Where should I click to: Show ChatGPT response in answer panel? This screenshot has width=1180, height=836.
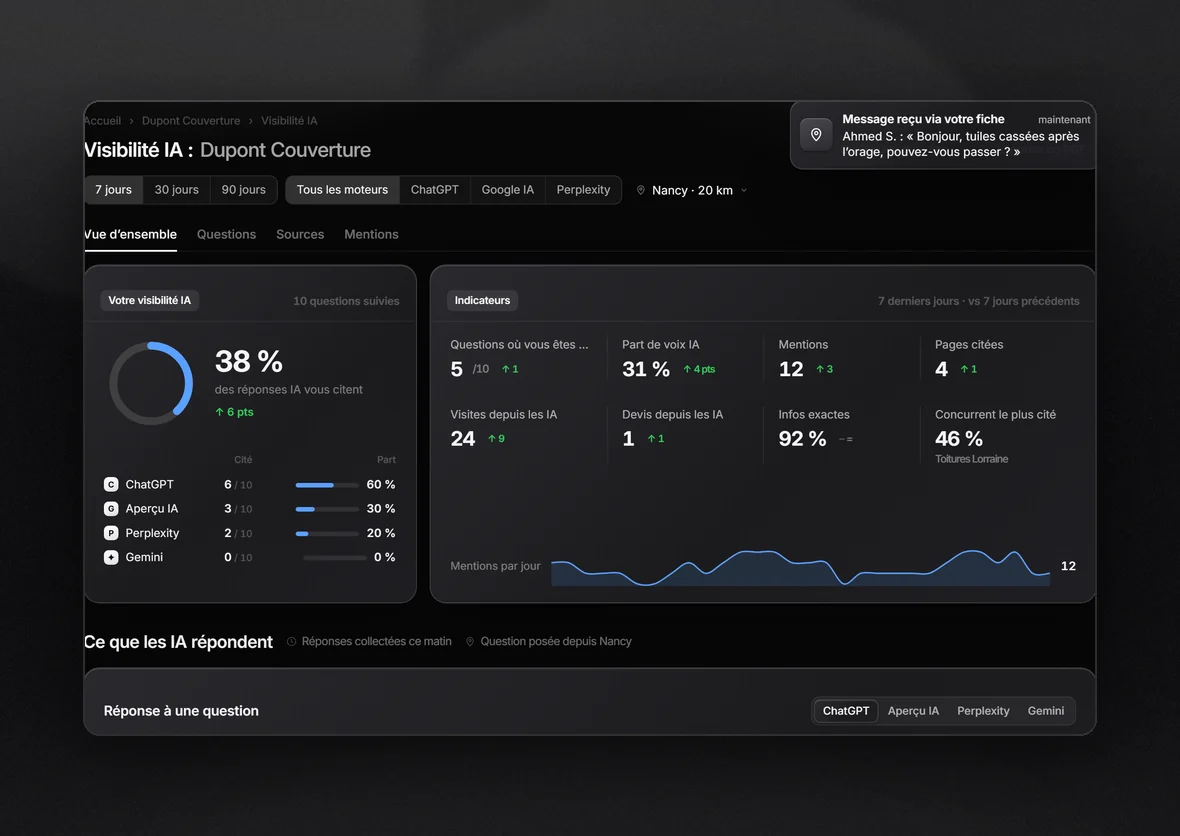tap(846, 711)
